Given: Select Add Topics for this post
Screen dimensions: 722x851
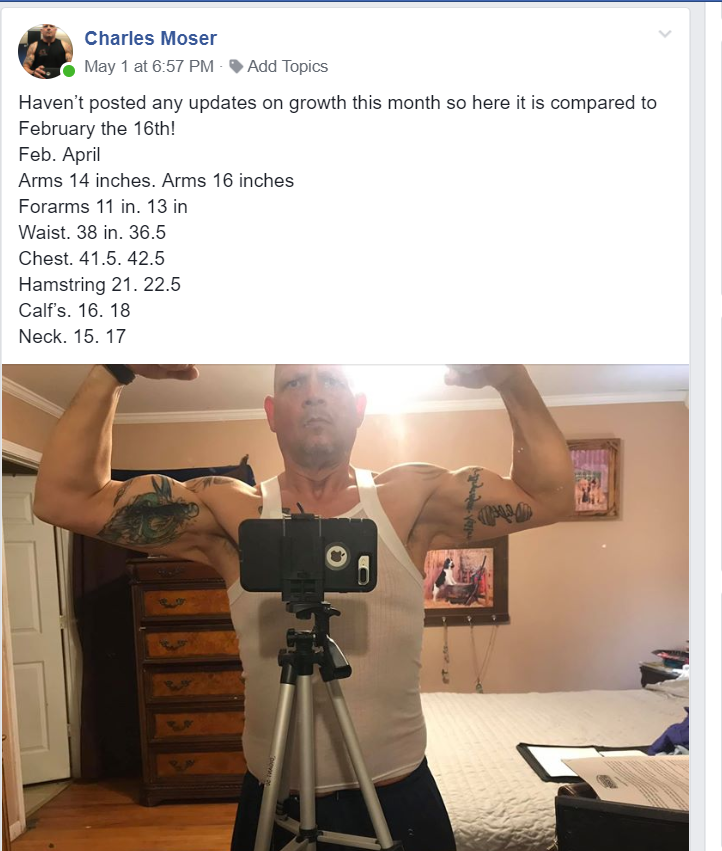Looking at the screenshot, I should click(x=287, y=66).
